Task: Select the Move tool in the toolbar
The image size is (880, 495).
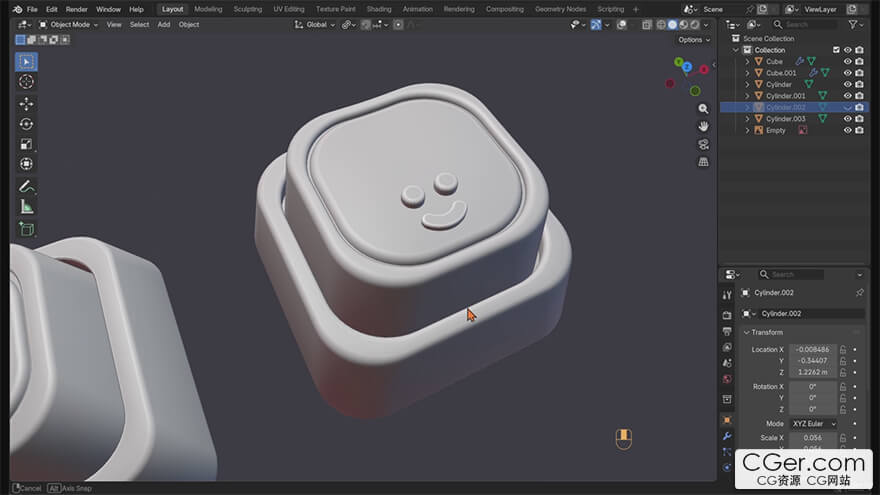Action: click(x=27, y=103)
